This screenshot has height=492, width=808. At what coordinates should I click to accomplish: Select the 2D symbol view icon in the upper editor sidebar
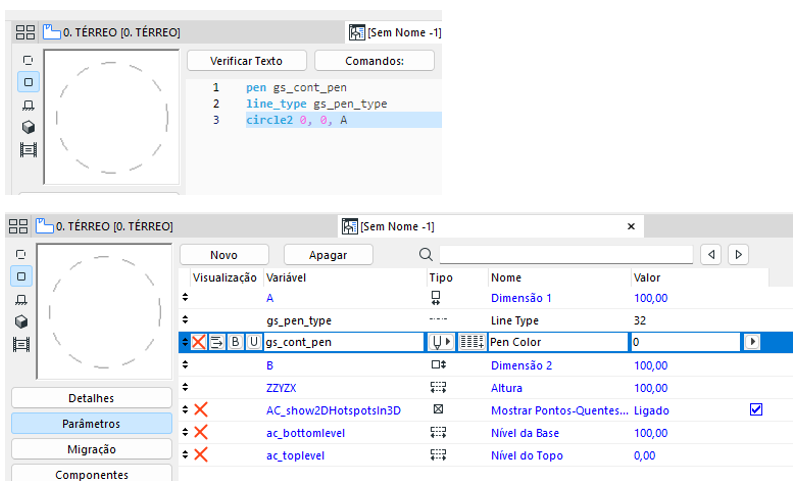point(28,82)
